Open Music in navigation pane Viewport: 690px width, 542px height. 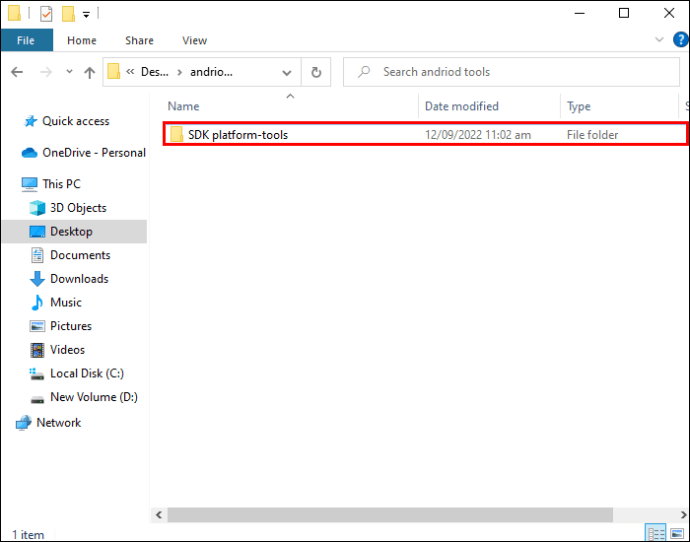55,303
